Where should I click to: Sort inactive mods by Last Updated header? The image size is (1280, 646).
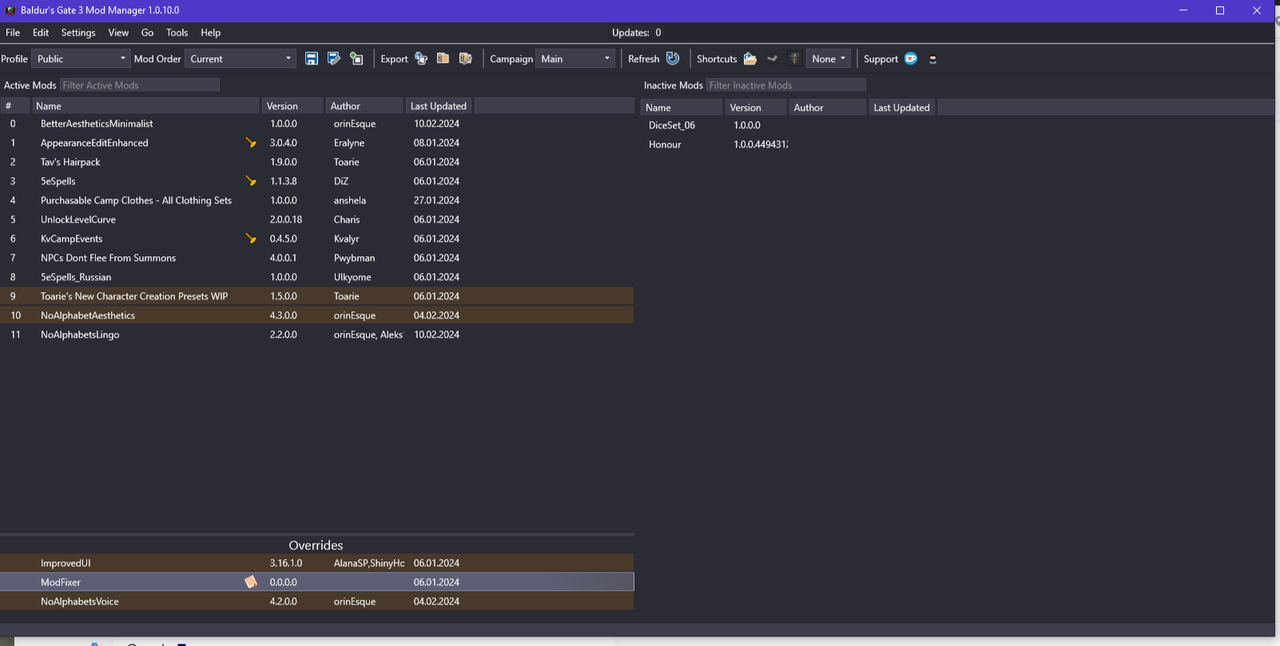[x=902, y=108]
